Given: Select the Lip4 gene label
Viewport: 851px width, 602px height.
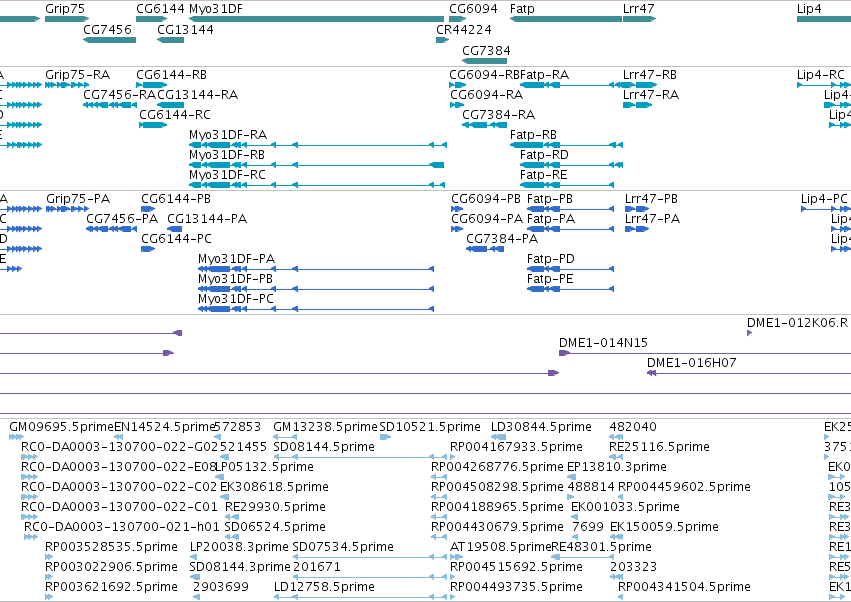Looking at the screenshot, I should point(809,9).
